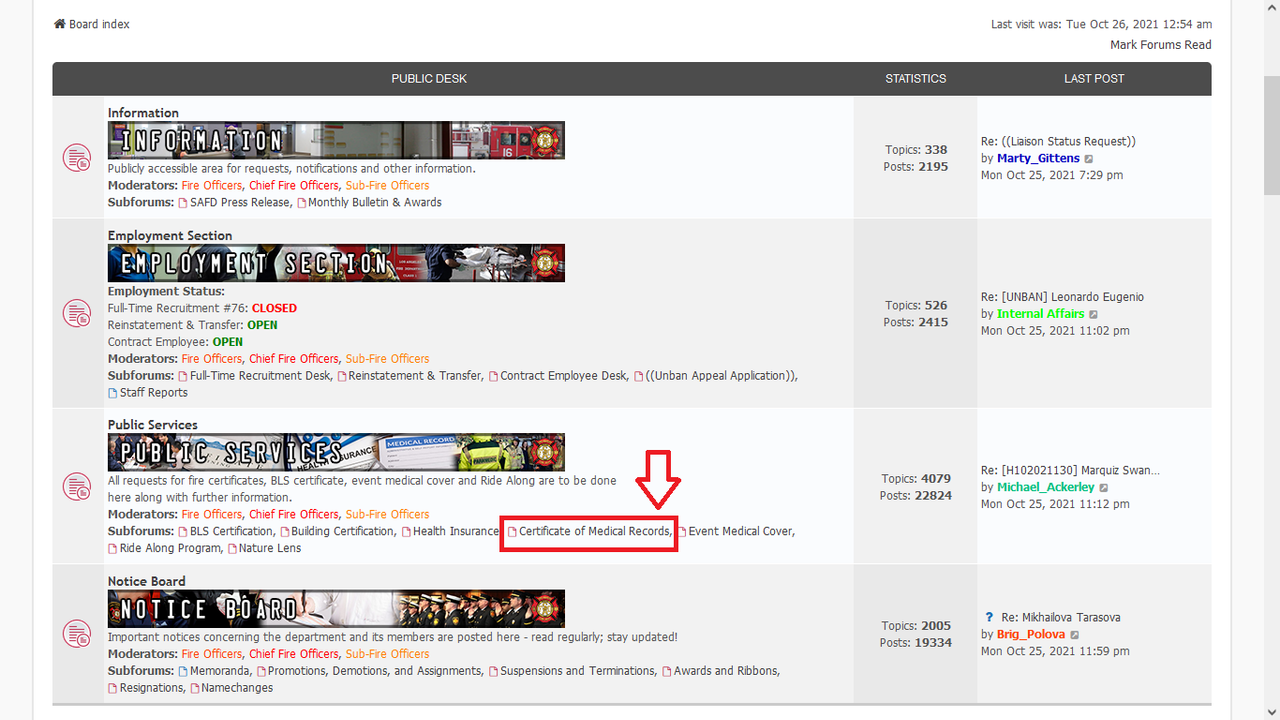The width and height of the screenshot is (1280, 720).
Task: Click the INFORMATION banner image
Action: tap(336, 140)
